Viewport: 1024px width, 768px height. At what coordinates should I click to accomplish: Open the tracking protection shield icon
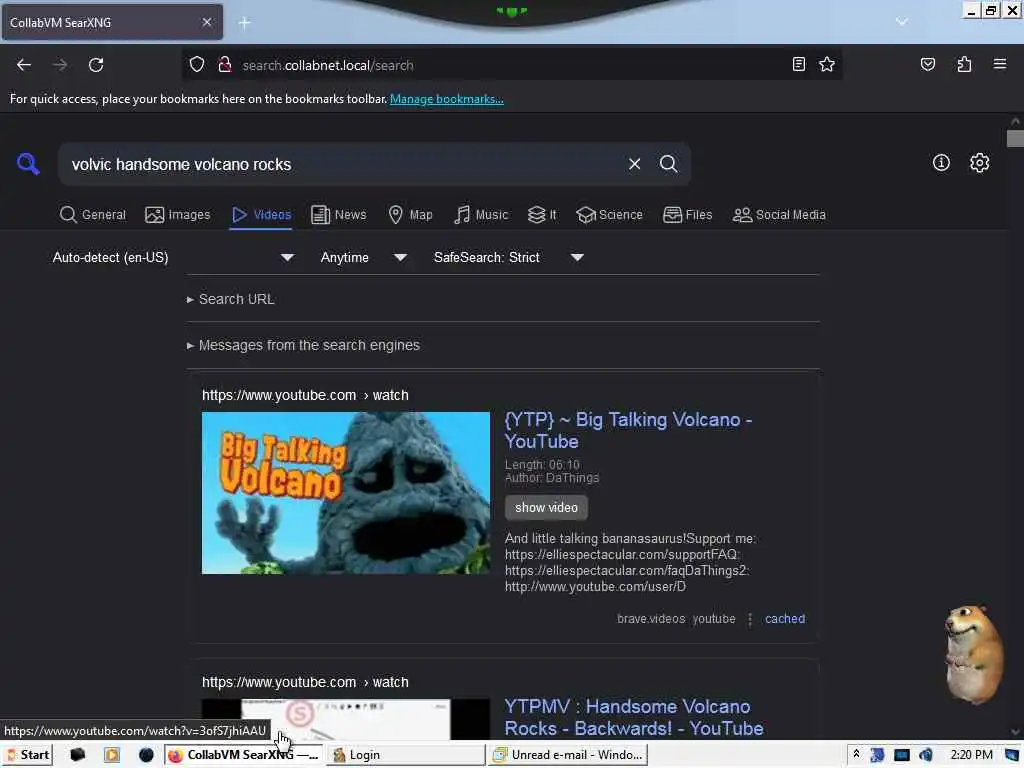[x=197, y=65]
